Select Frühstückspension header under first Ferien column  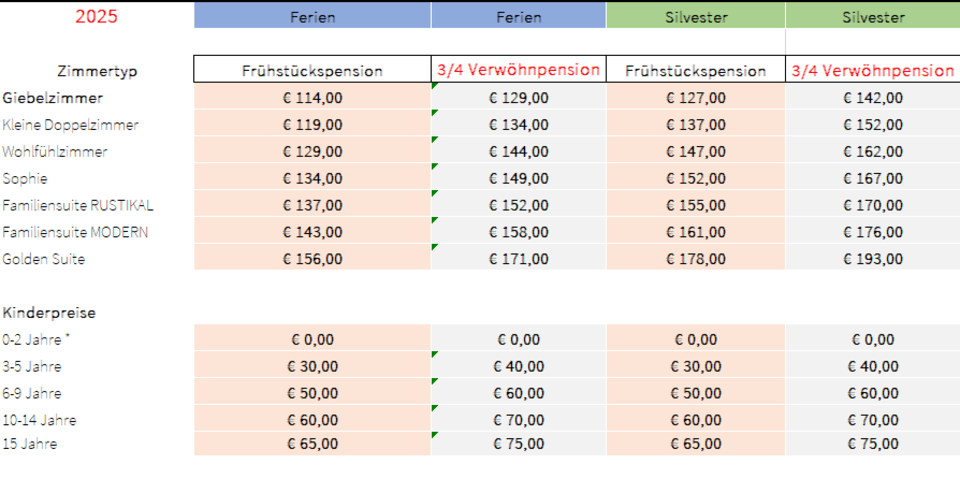(312, 71)
